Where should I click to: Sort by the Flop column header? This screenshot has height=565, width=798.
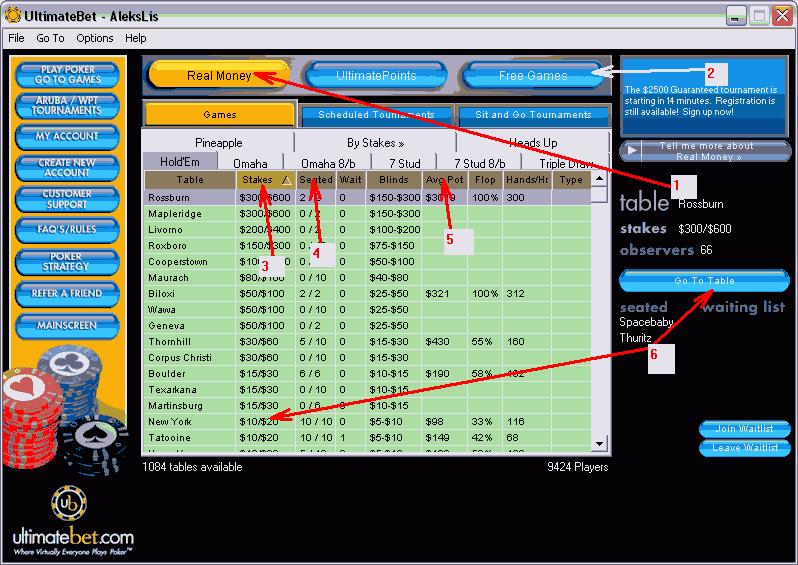(x=485, y=180)
